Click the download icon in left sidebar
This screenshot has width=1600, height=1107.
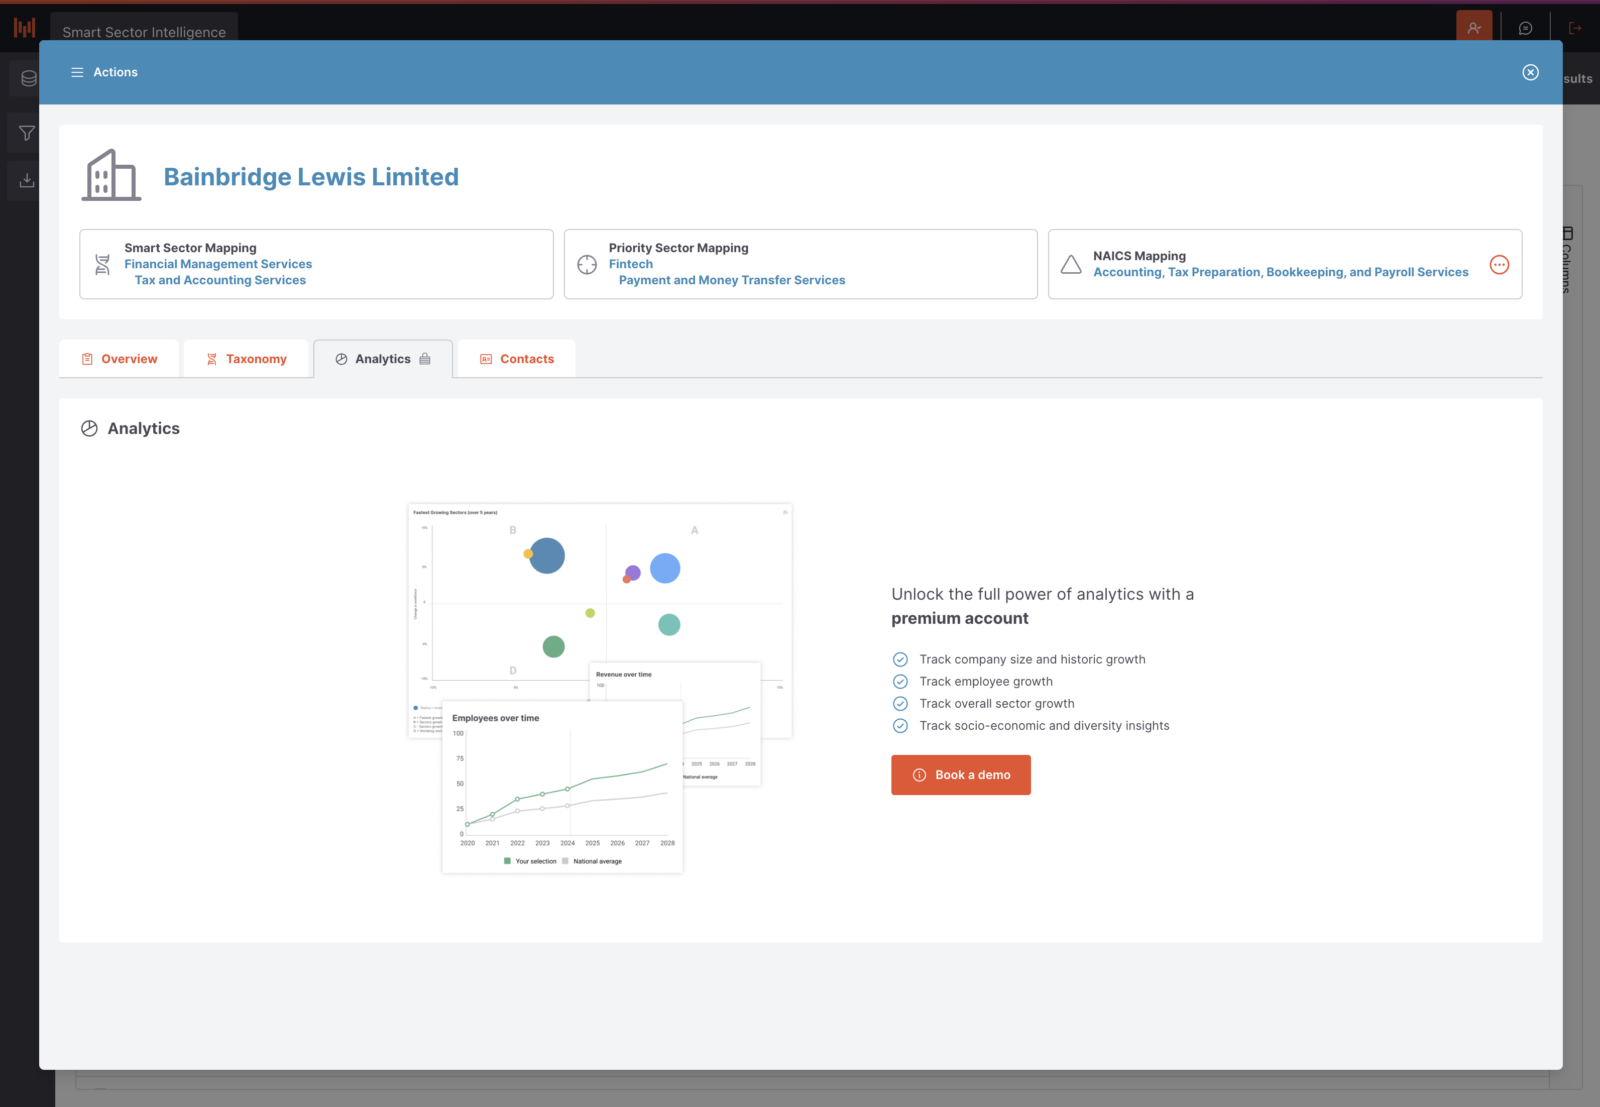[27, 180]
